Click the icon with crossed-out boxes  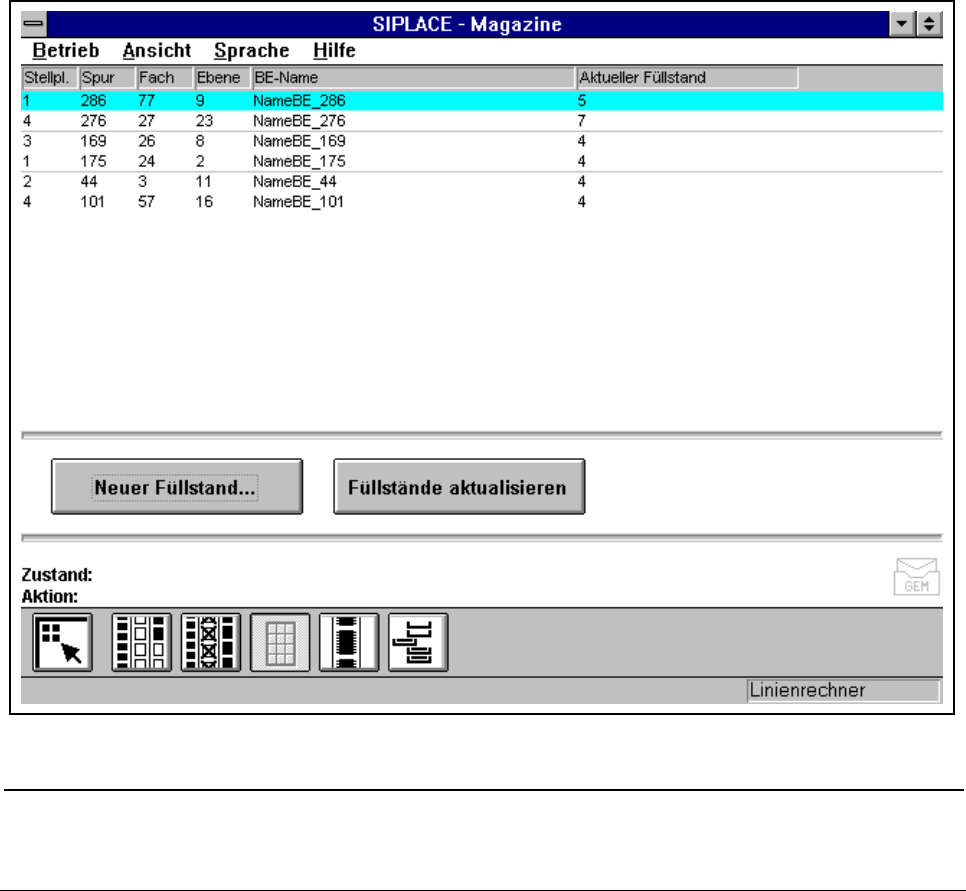pyautogui.click(x=210, y=642)
